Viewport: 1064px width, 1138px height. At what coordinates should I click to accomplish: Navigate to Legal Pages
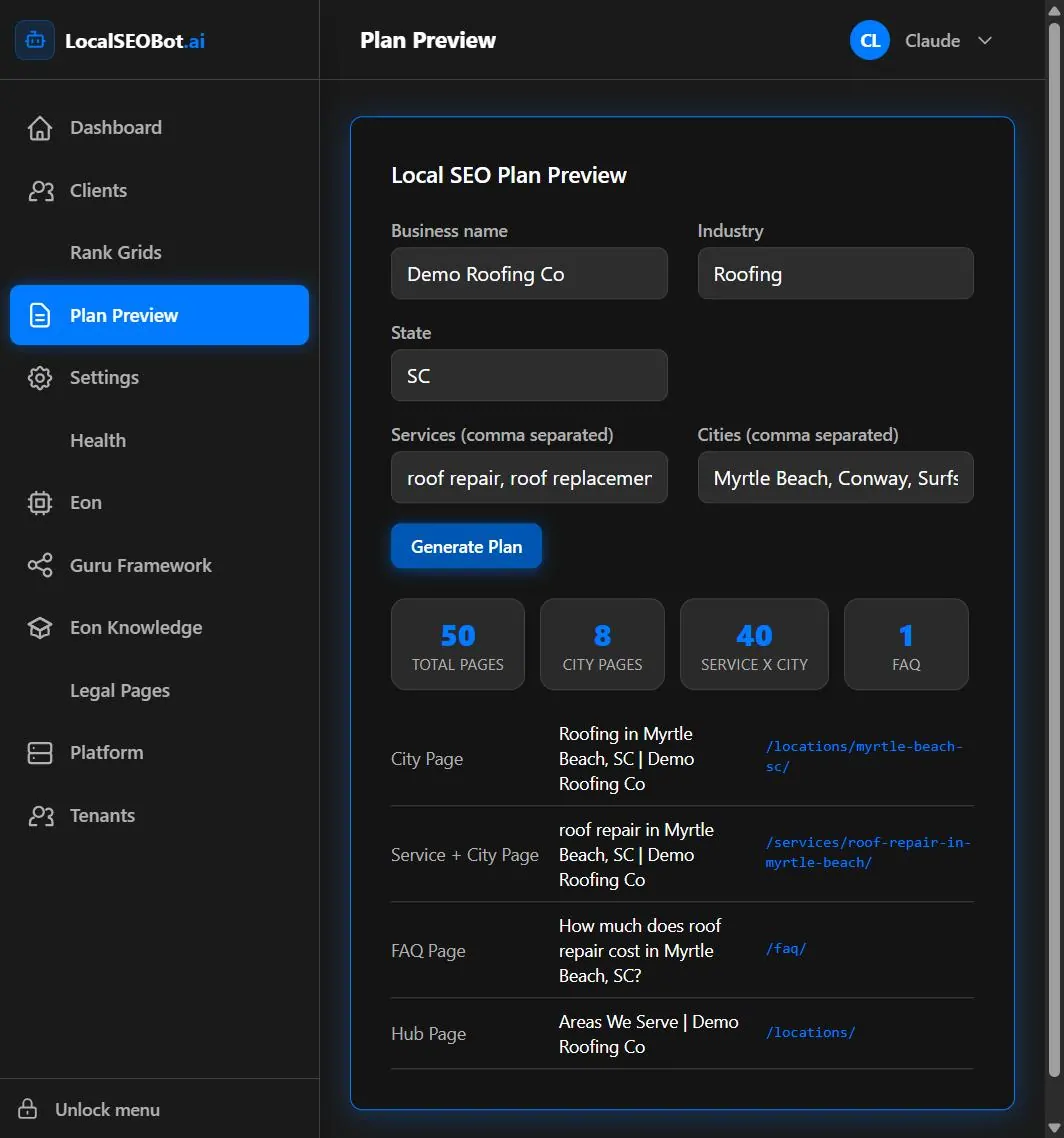point(160,690)
